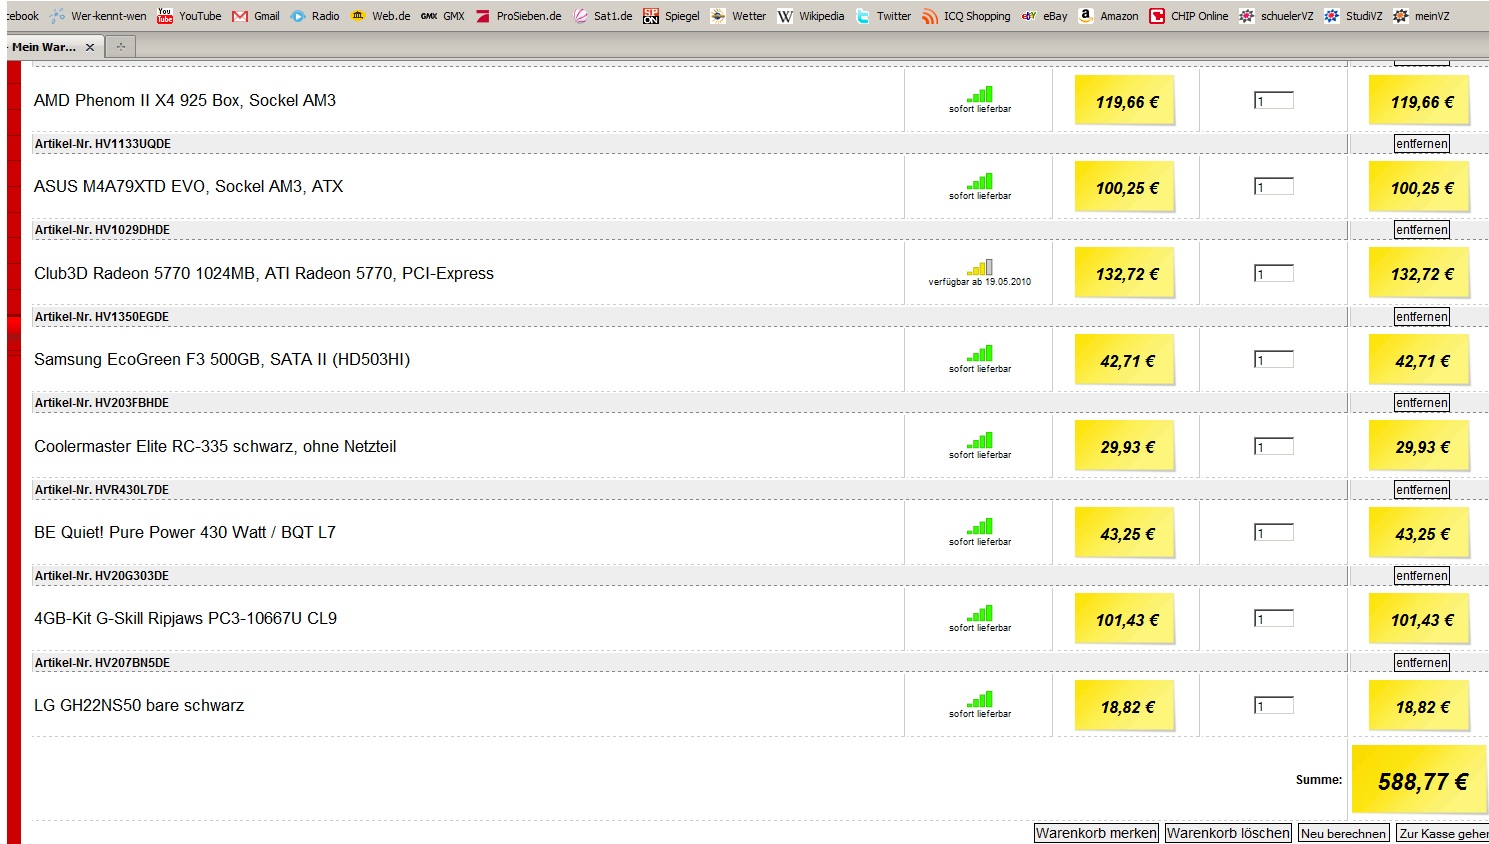Image resolution: width=1489 pixels, height=844 pixels.
Task: Open the Spiegel bookmark
Action: 671,16
